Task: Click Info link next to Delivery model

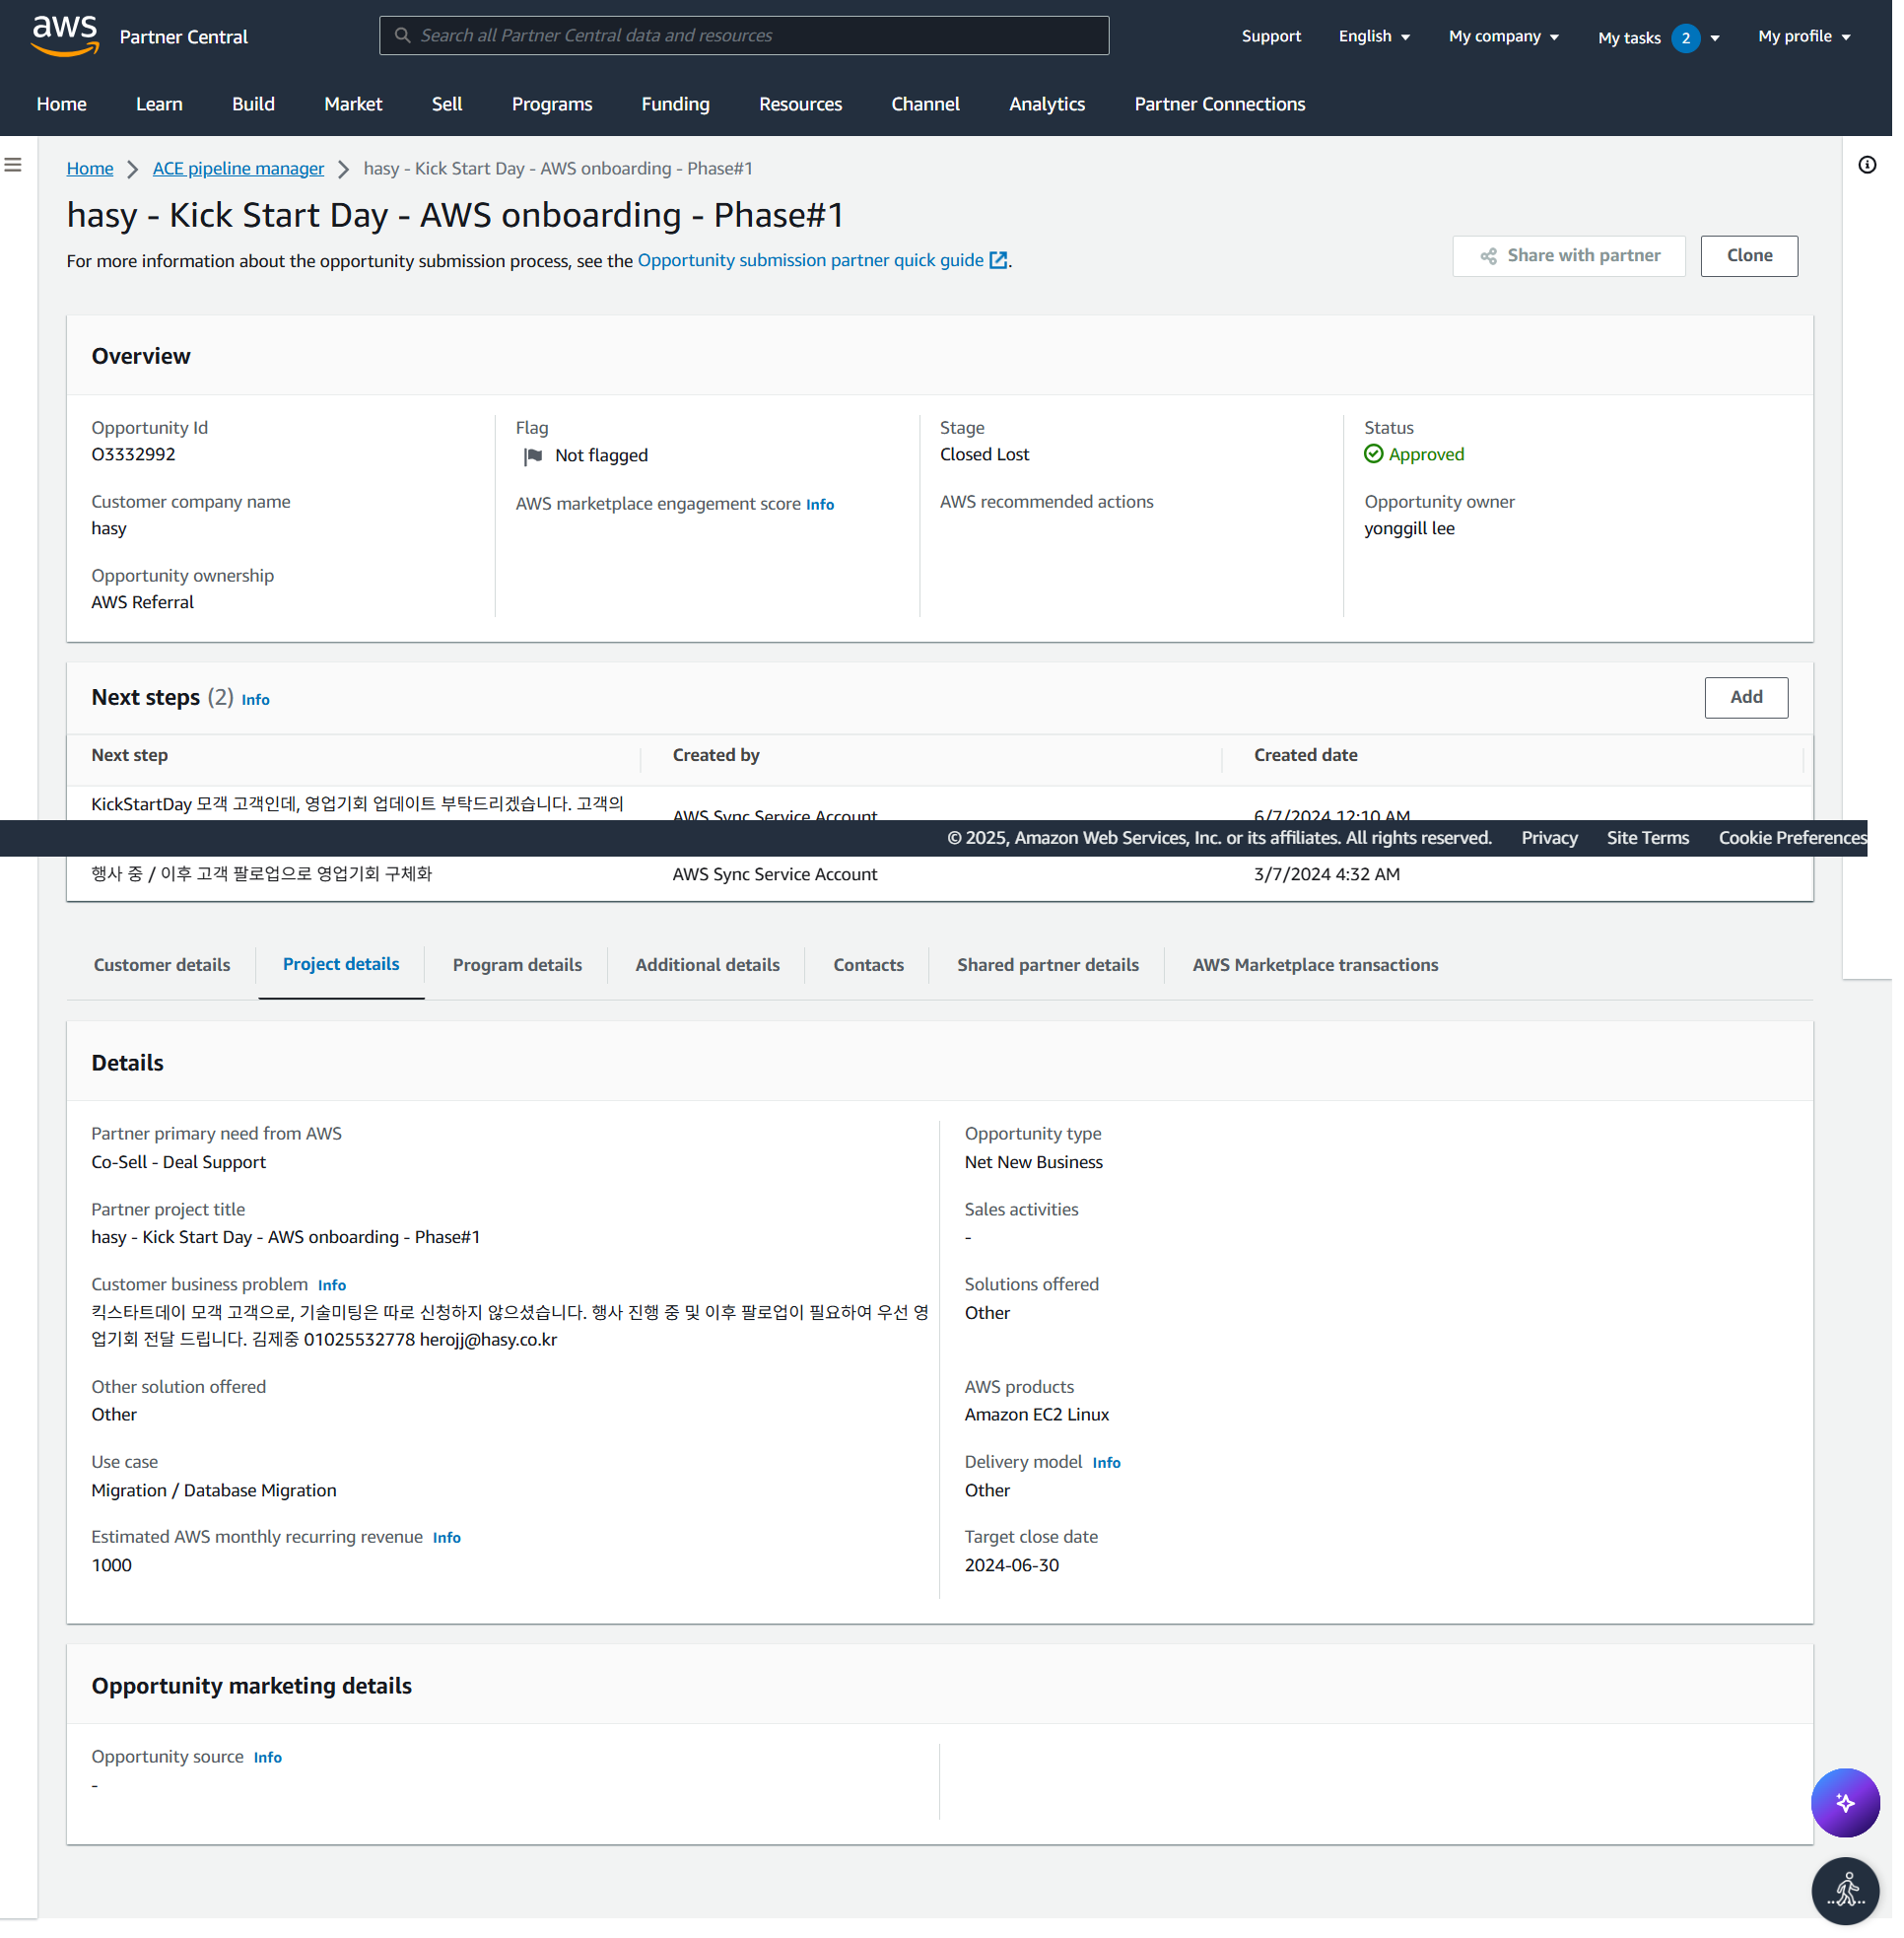Action: click(1106, 1462)
